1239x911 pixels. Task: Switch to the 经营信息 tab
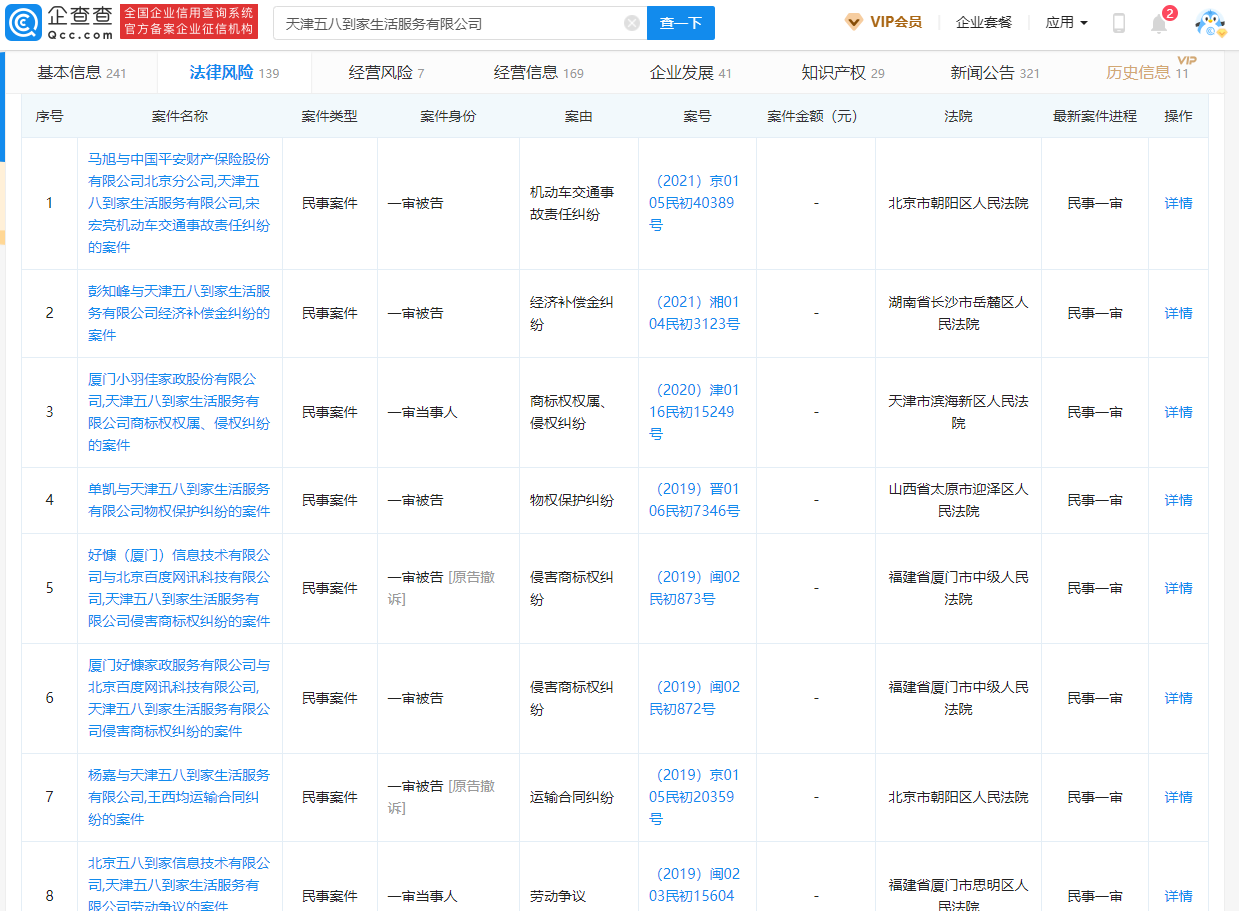click(538, 72)
